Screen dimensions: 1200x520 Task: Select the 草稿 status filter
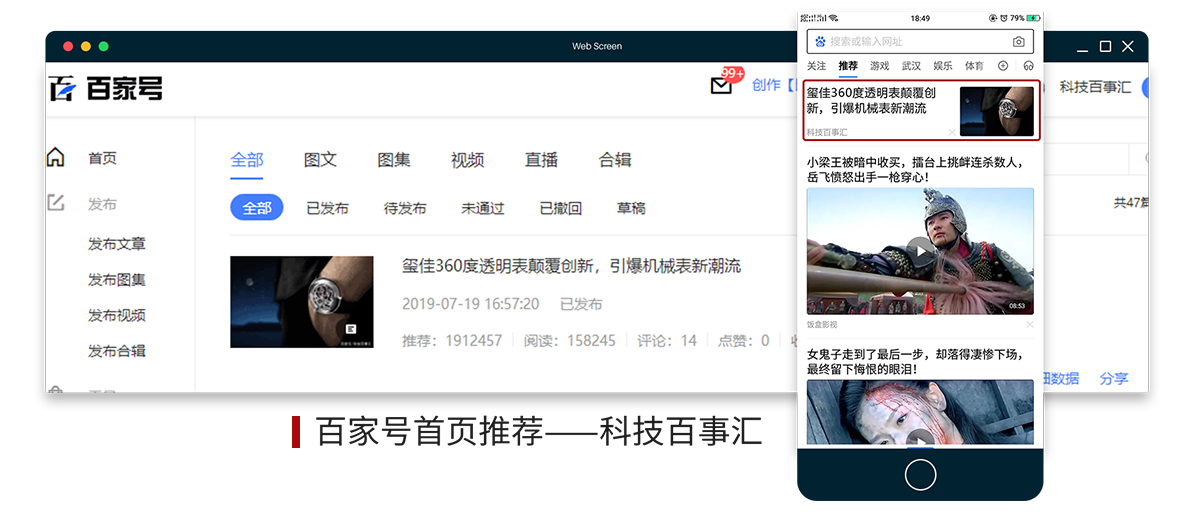click(x=631, y=208)
